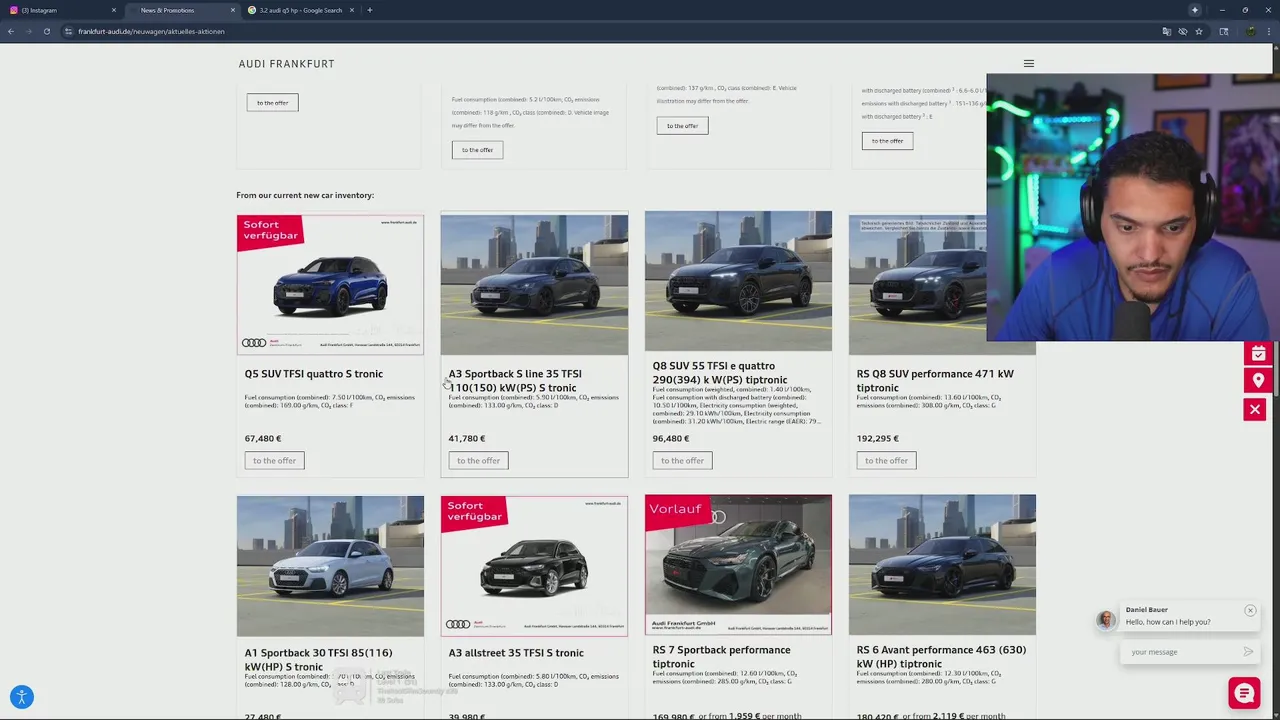Click the translate page icon

tap(1166, 31)
